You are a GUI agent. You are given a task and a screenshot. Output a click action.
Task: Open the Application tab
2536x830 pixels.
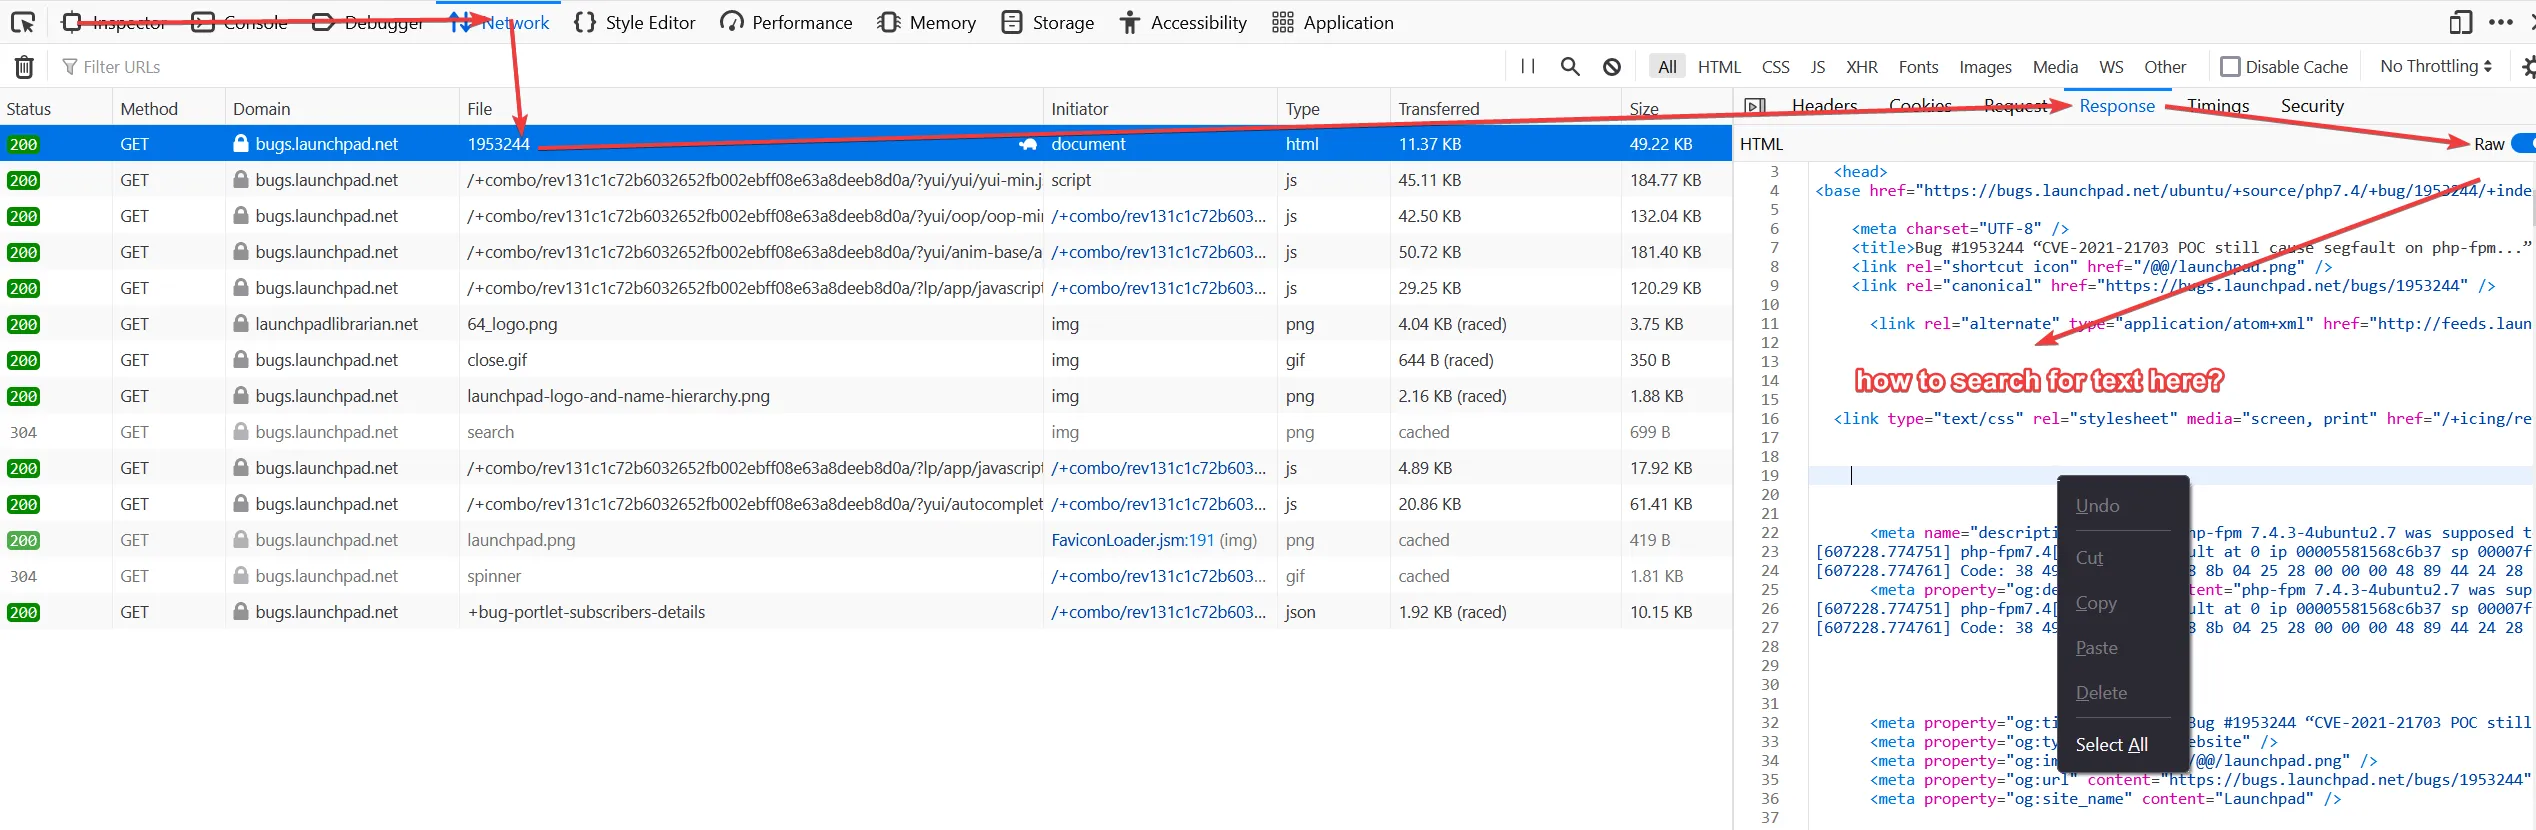pyautogui.click(x=1333, y=22)
